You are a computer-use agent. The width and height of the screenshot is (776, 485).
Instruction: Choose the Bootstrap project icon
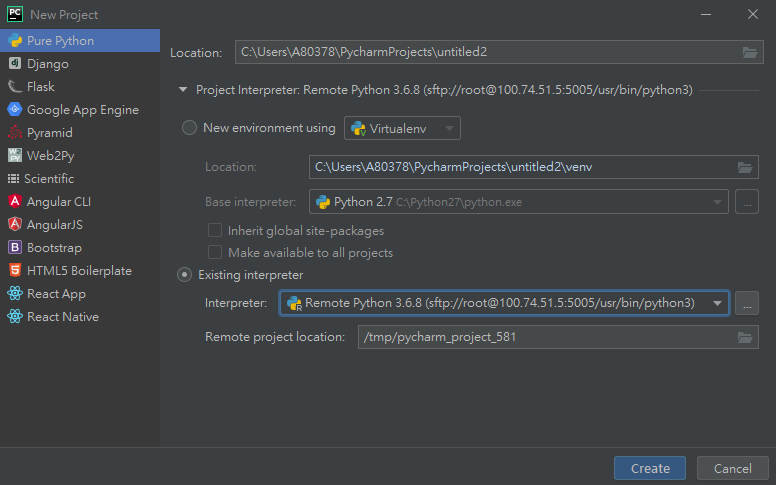tap(15, 247)
